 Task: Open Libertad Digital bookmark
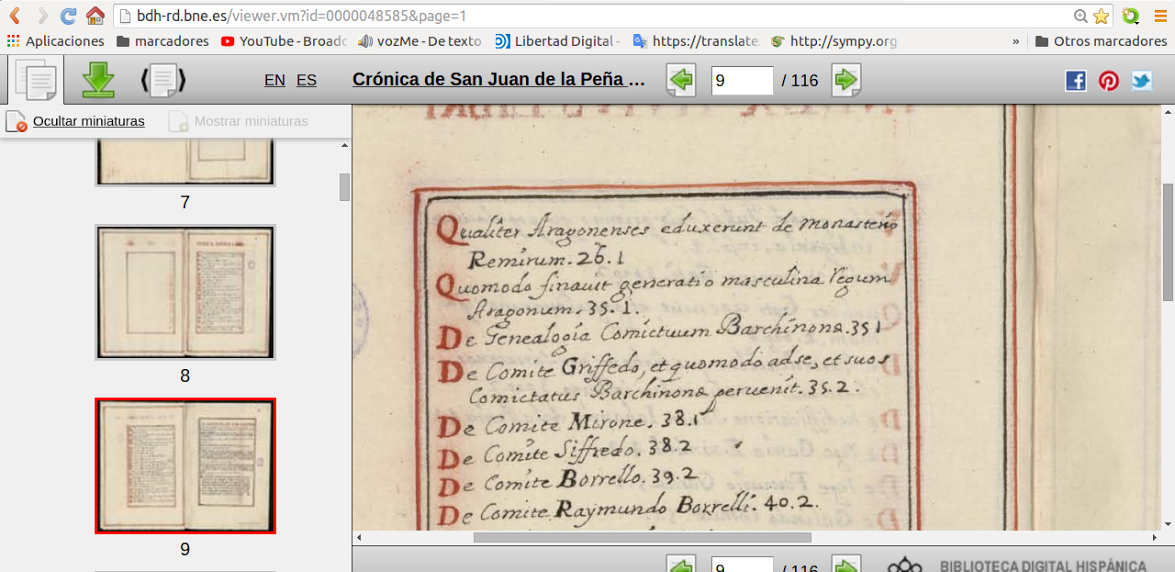(558, 41)
